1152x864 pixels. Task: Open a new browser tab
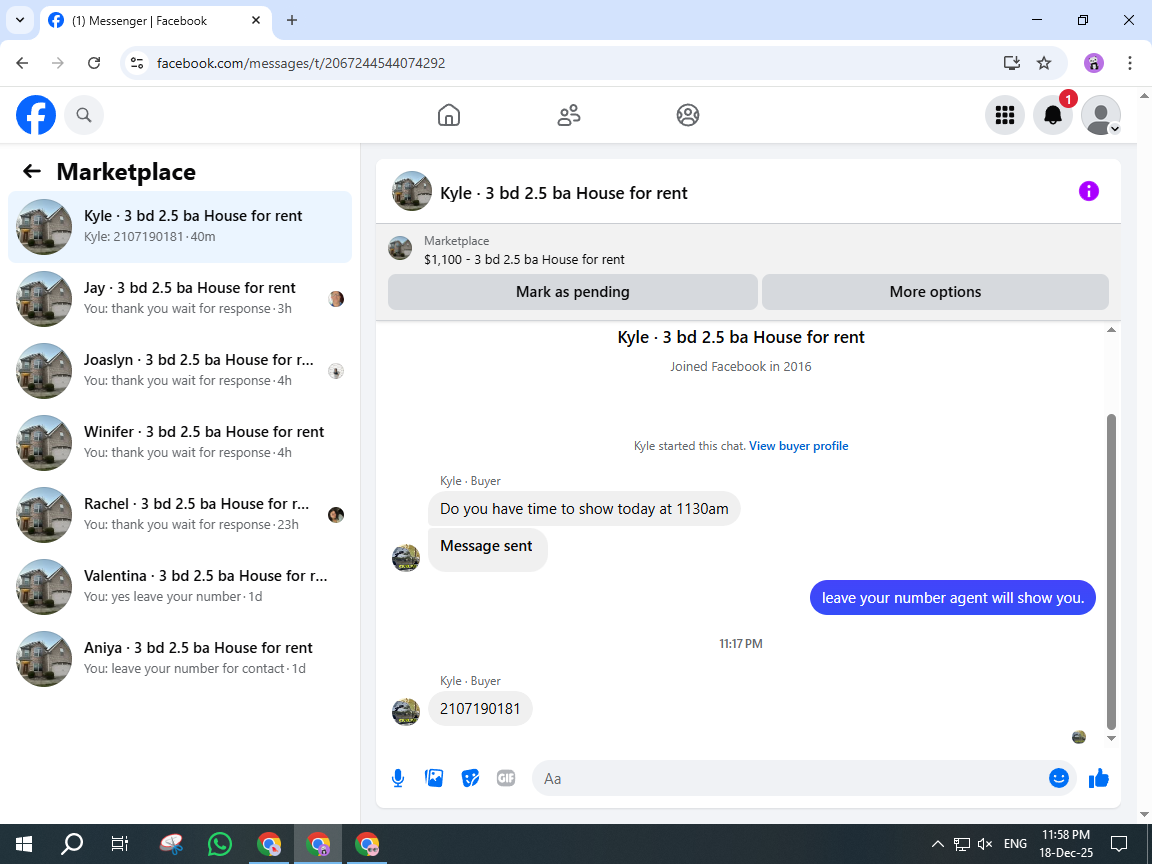pyautogui.click(x=292, y=21)
